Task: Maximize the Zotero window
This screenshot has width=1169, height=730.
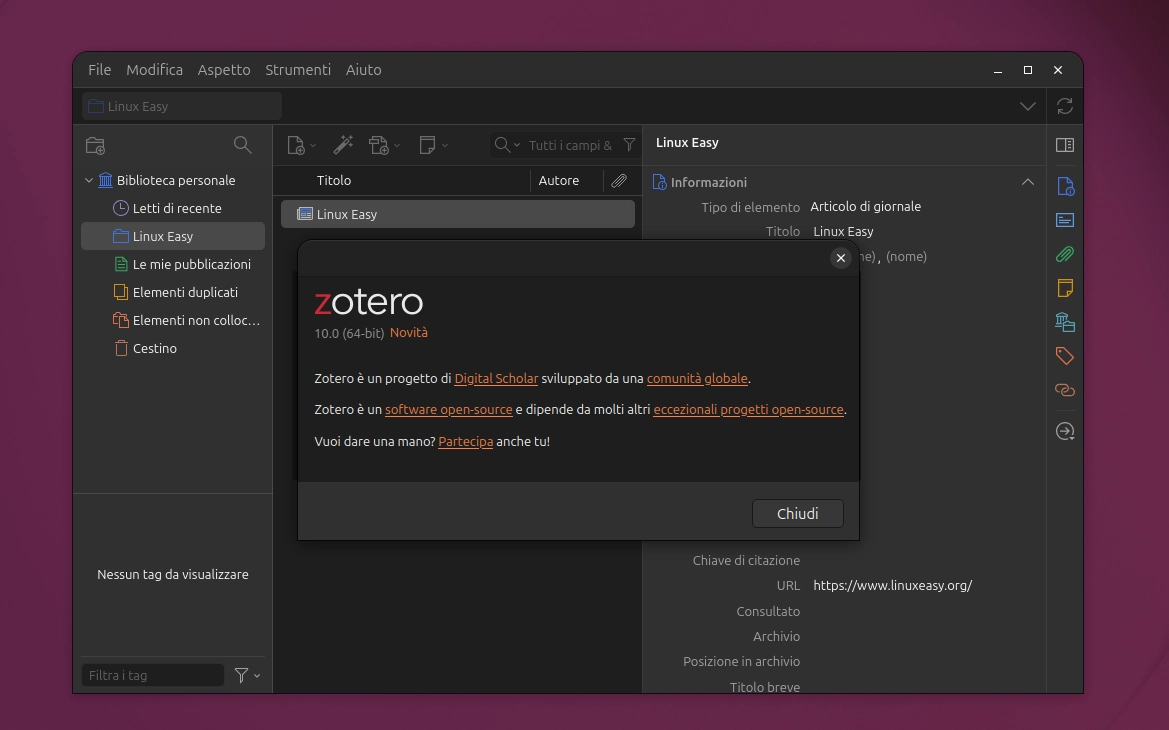Action: click(x=1027, y=70)
